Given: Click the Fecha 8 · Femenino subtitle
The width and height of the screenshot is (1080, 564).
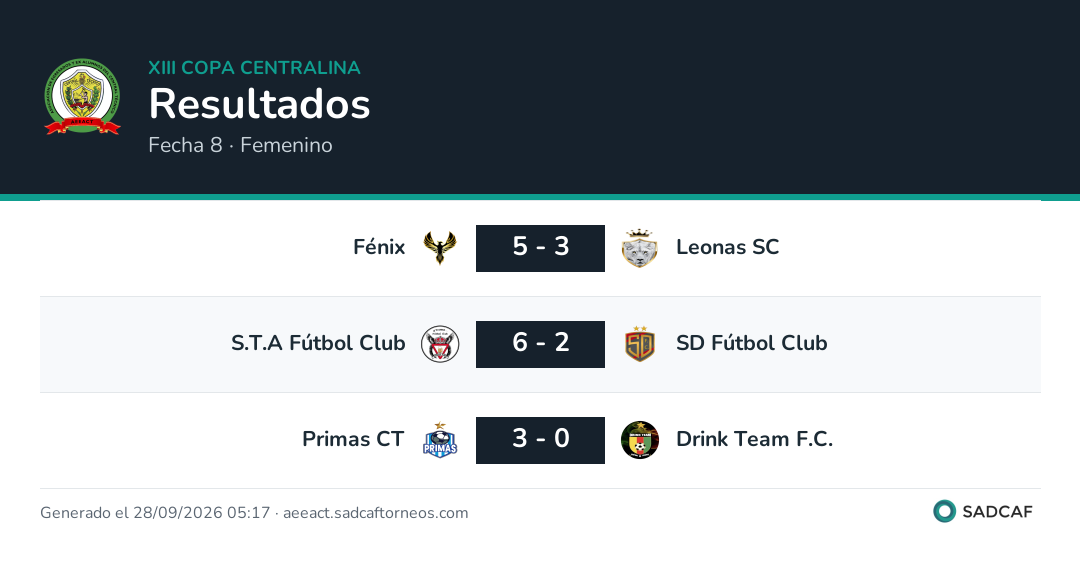Looking at the screenshot, I should [x=240, y=145].
